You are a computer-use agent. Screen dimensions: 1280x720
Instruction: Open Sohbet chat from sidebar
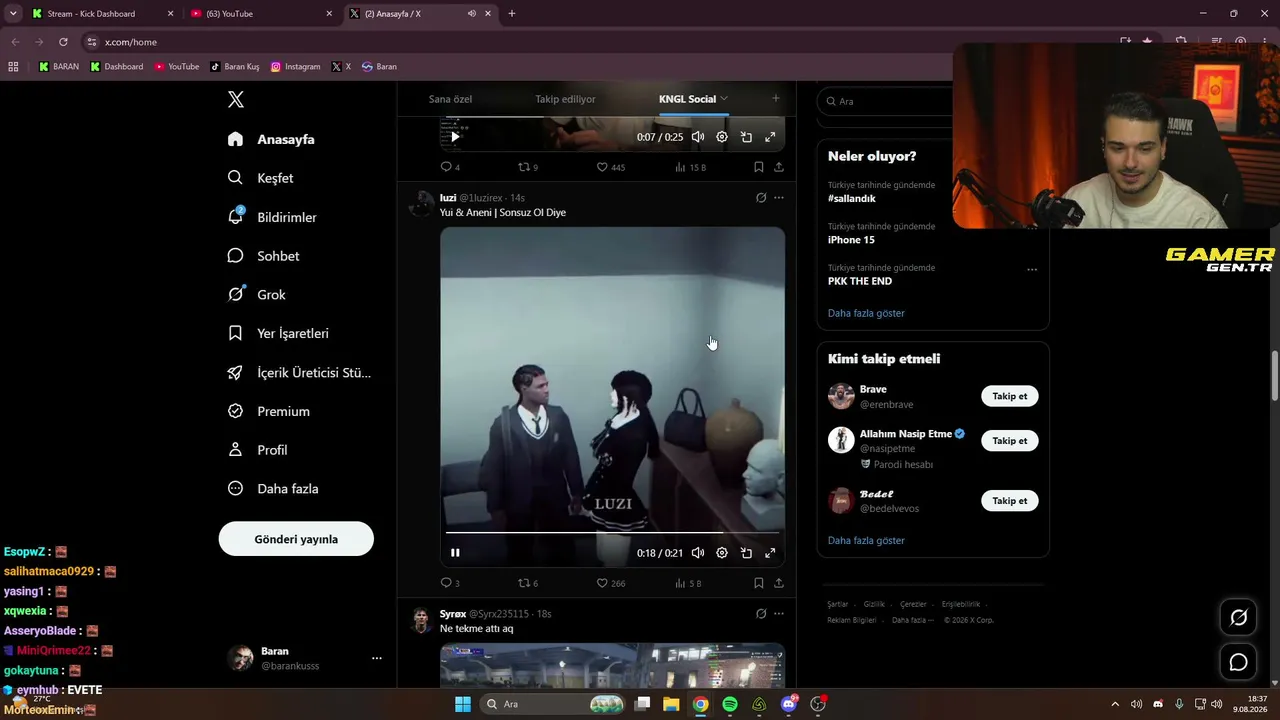264,256
